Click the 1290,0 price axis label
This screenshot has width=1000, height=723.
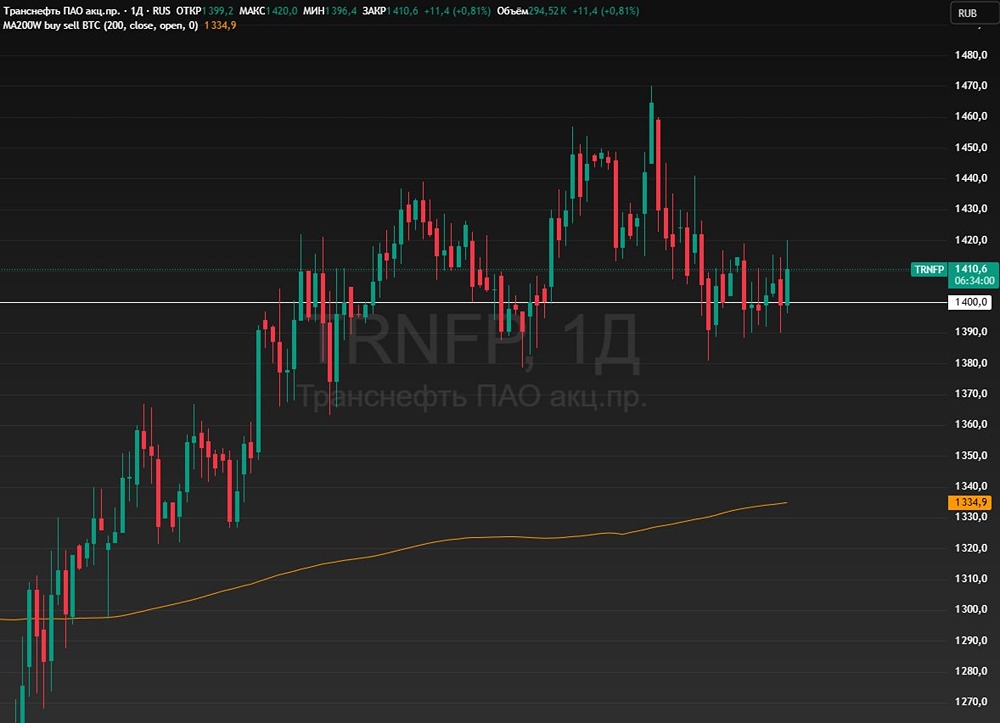(971, 640)
